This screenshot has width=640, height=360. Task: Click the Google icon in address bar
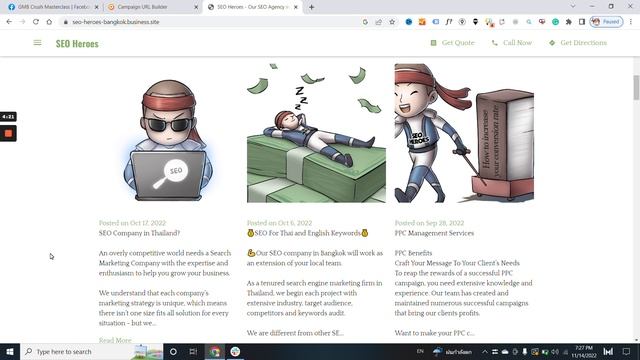click(x=365, y=22)
